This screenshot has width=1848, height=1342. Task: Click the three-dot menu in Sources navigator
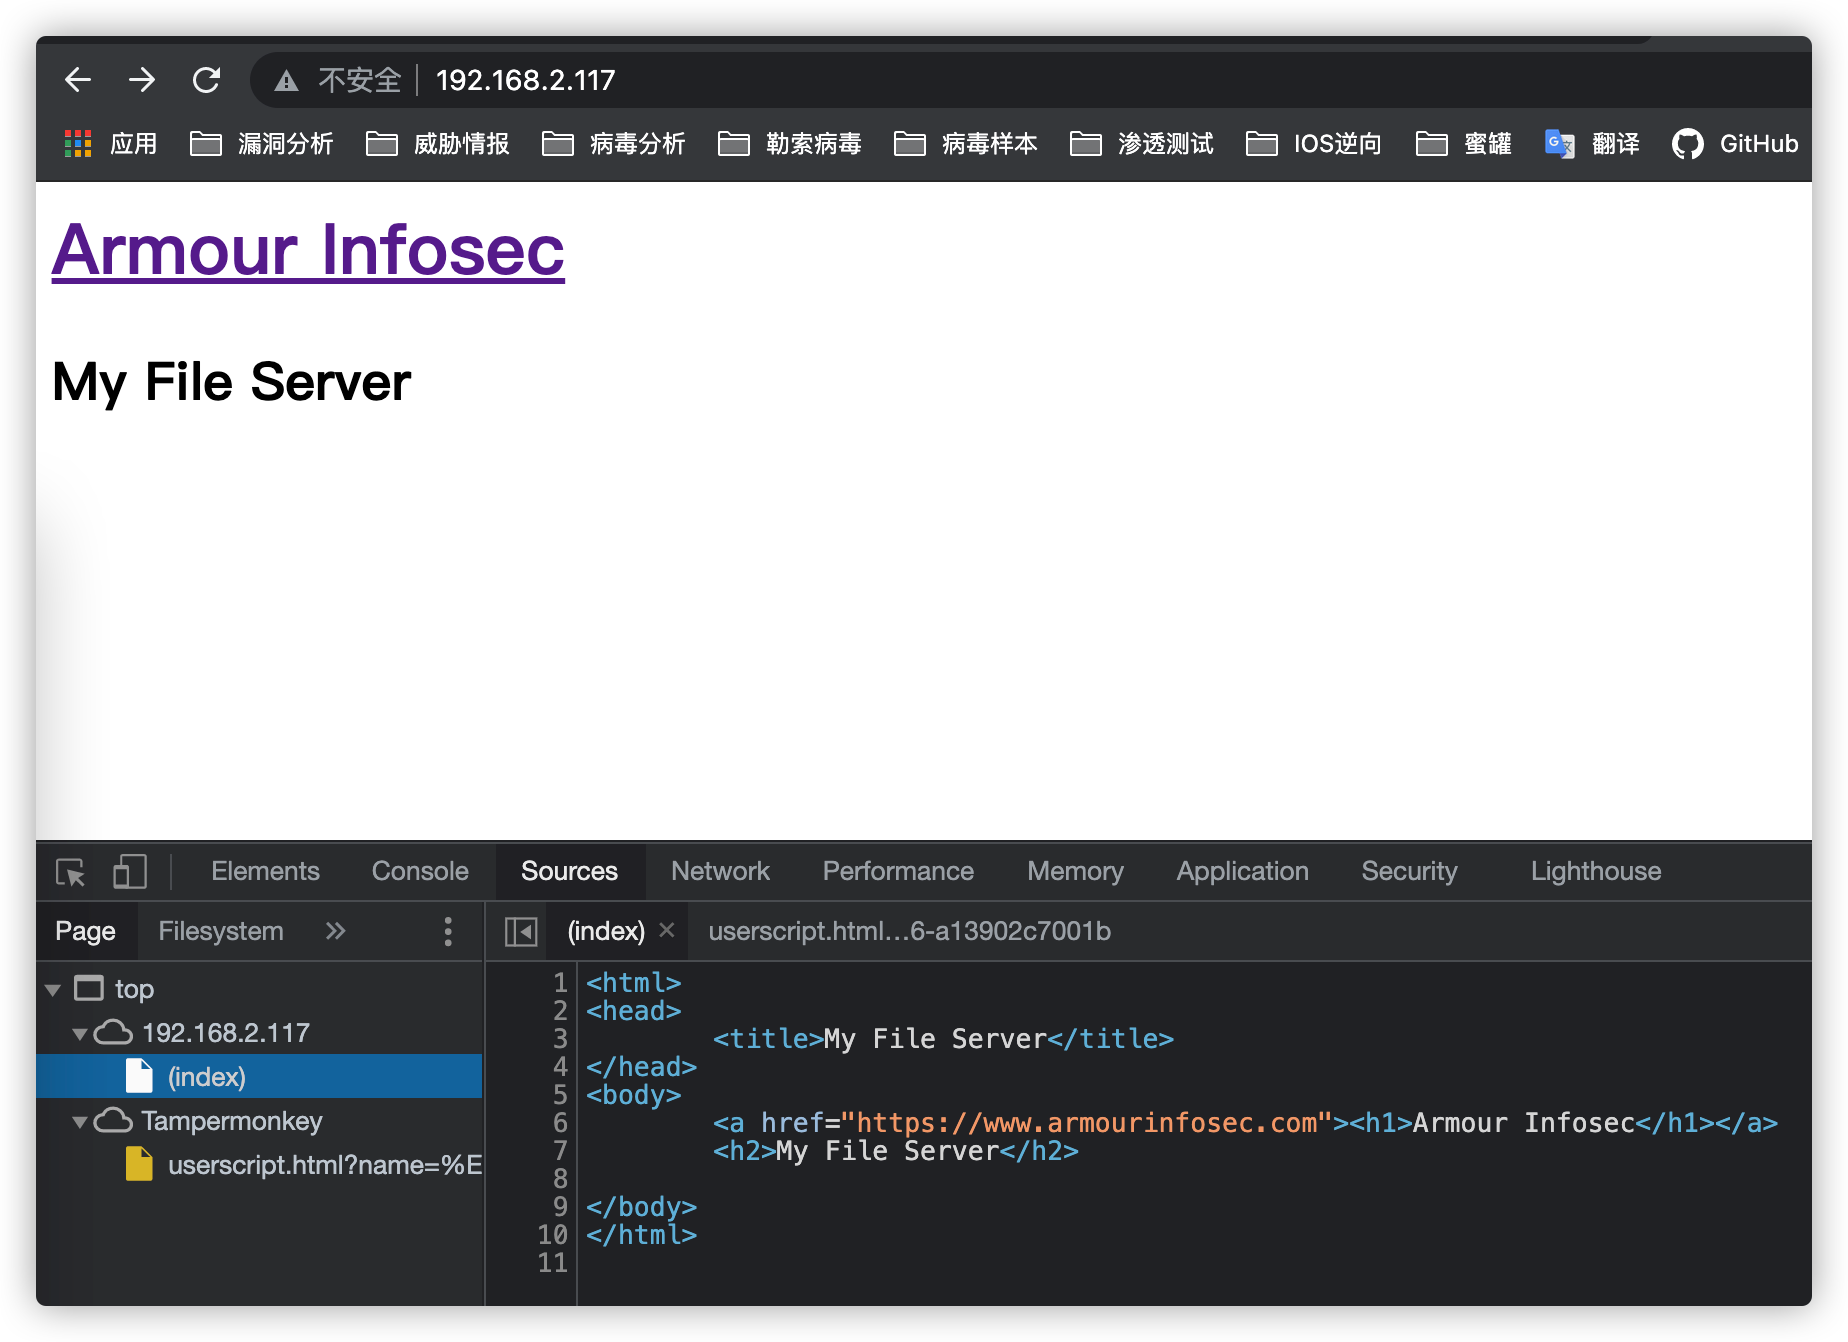[448, 931]
